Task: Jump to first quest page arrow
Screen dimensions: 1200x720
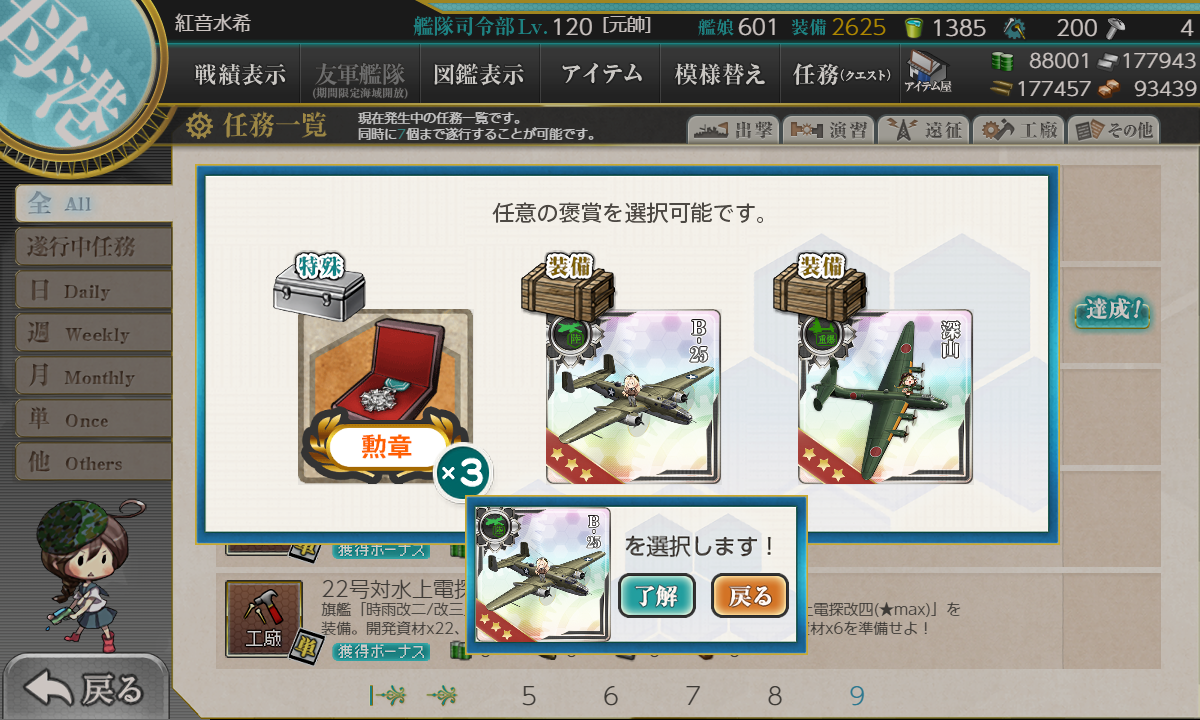Action: [386, 695]
